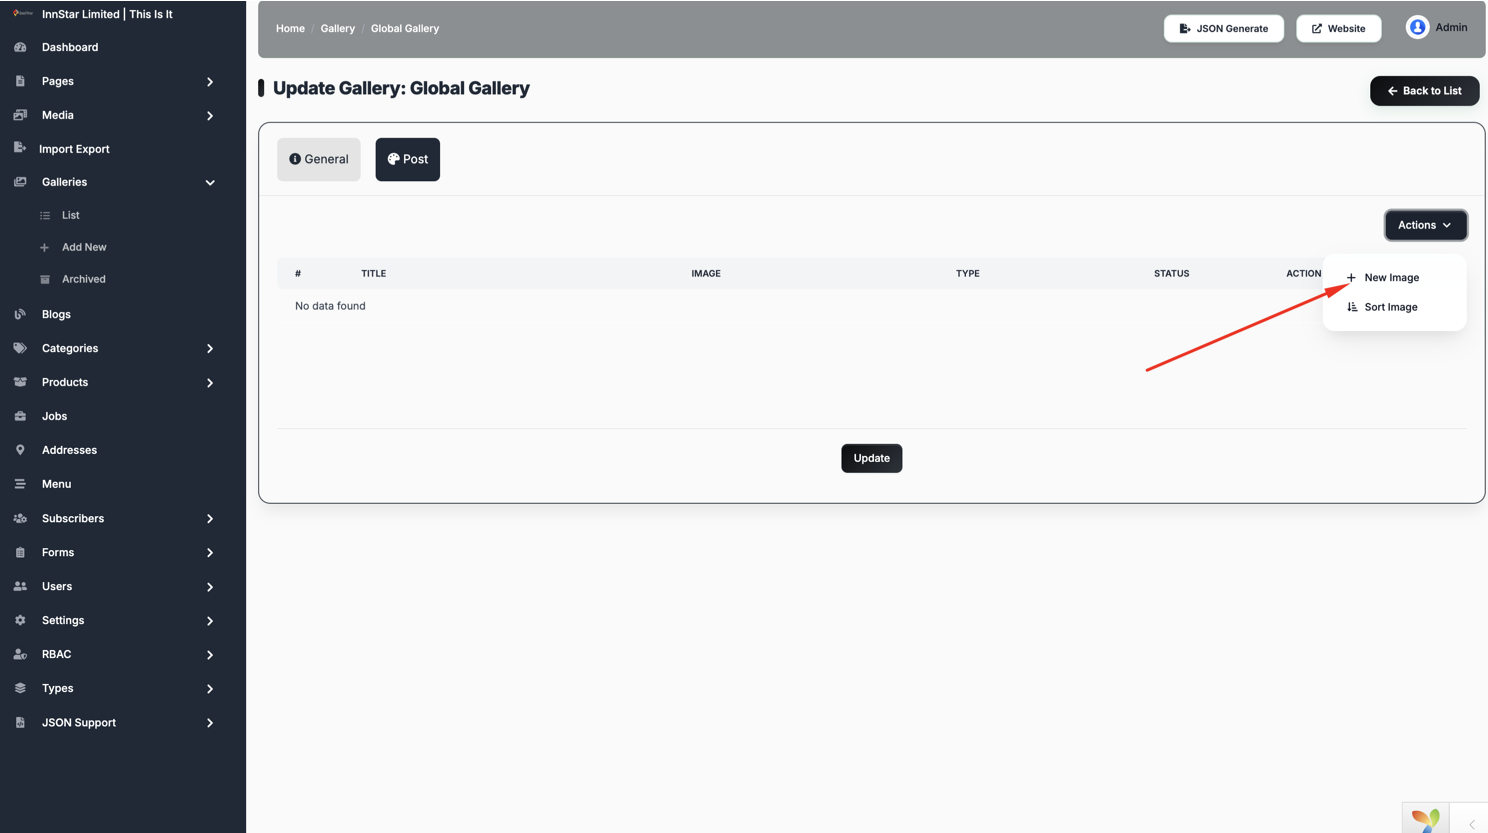
Task: Click the Update button
Action: [x=872, y=458]
